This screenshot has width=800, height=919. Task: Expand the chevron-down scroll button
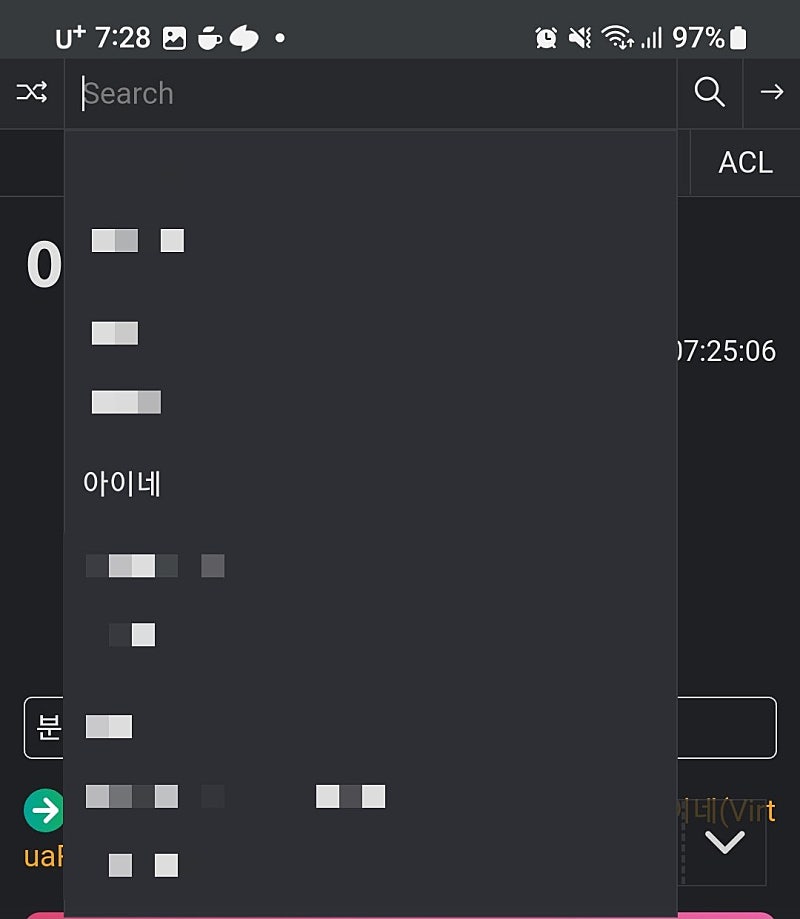[x=725, y=842]
